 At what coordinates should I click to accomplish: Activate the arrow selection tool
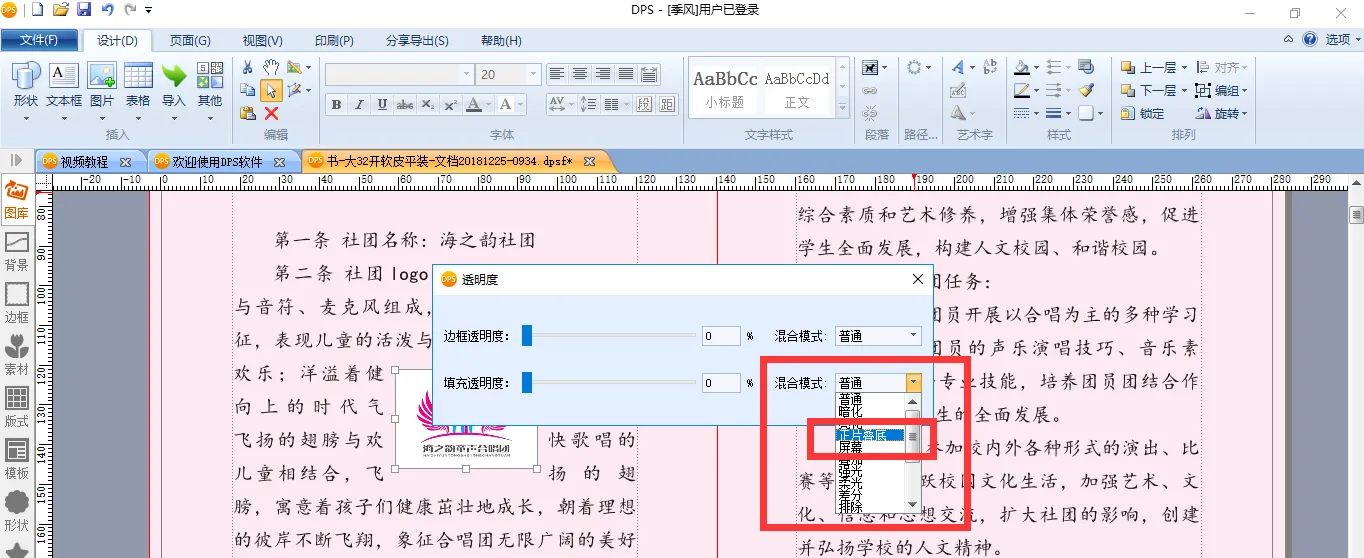tap(270, 90)
